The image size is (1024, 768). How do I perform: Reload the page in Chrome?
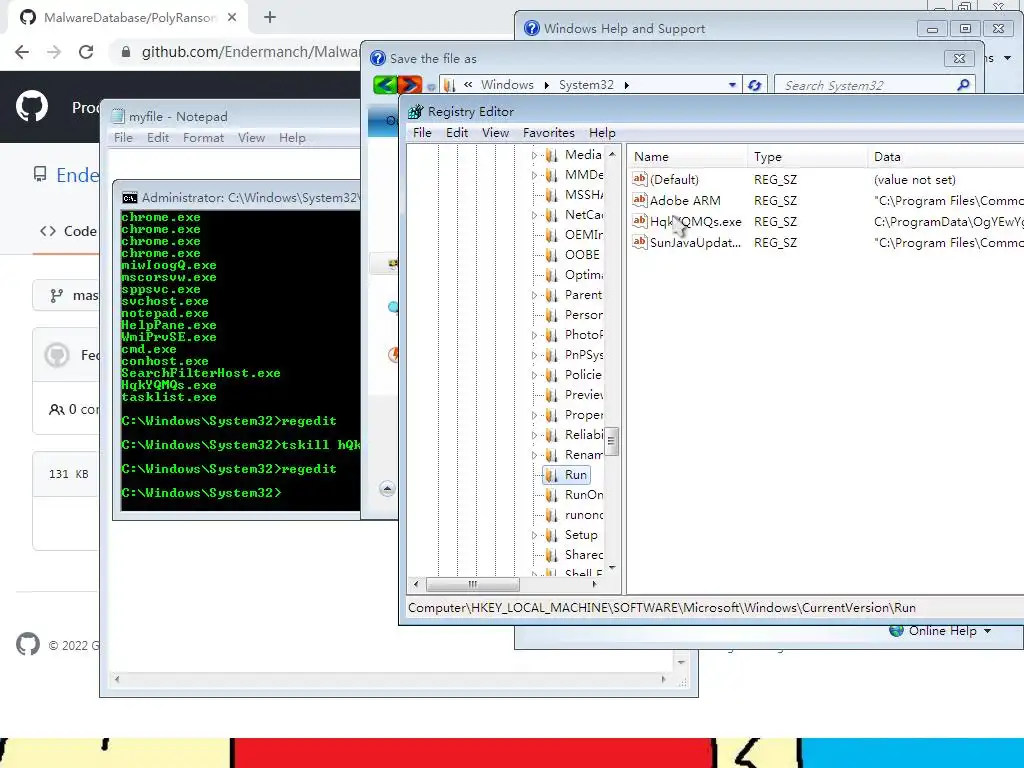[x=86, y=52]
